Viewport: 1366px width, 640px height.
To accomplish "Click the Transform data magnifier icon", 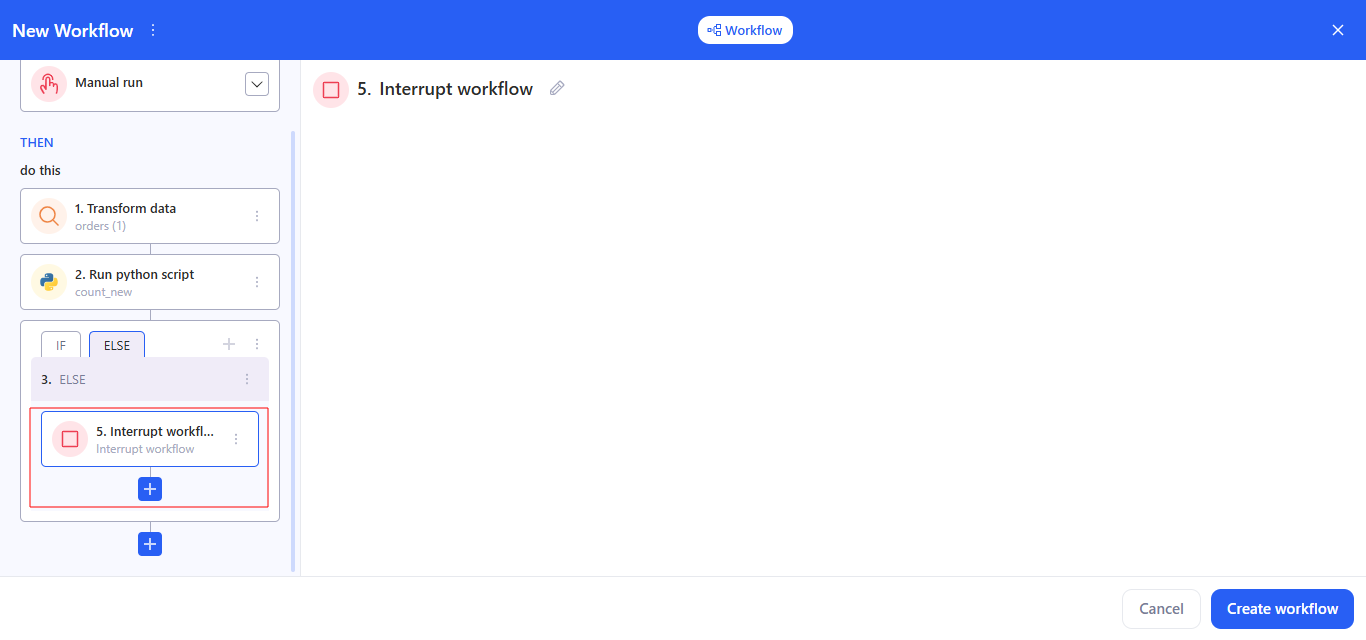I will point(48,215).
